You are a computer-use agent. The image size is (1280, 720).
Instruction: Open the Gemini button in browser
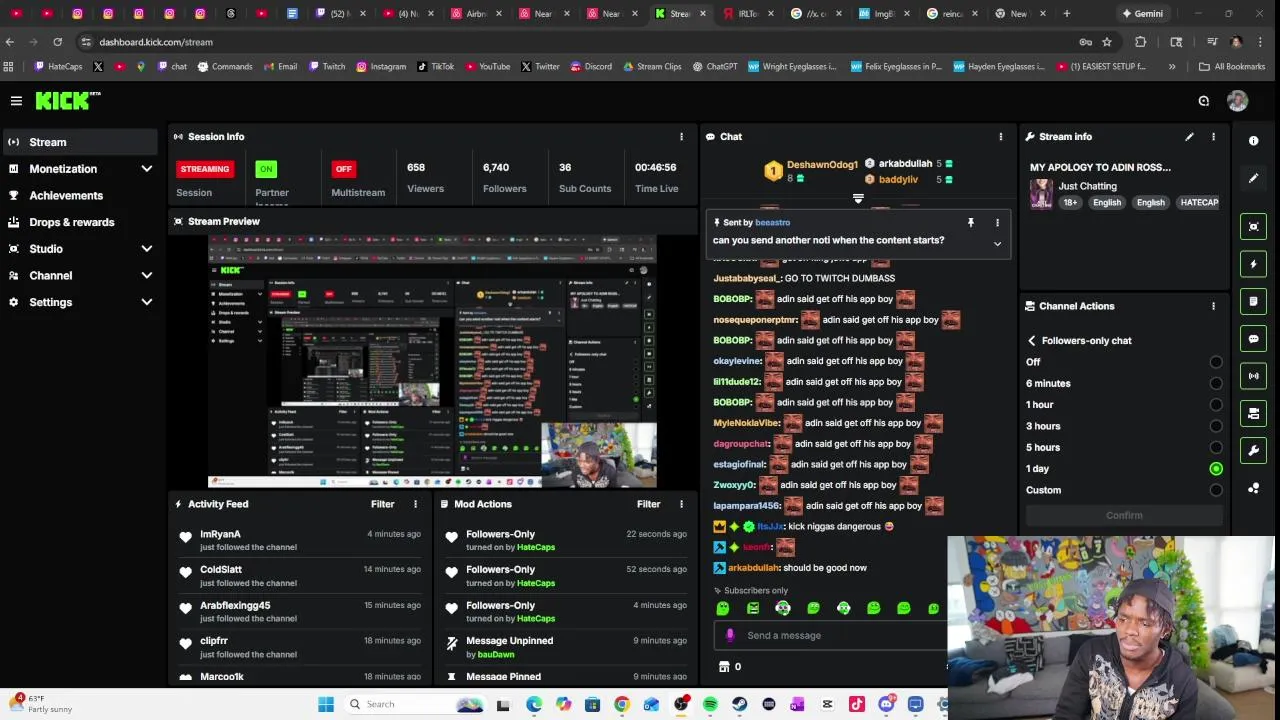(x=1141, y=14)
